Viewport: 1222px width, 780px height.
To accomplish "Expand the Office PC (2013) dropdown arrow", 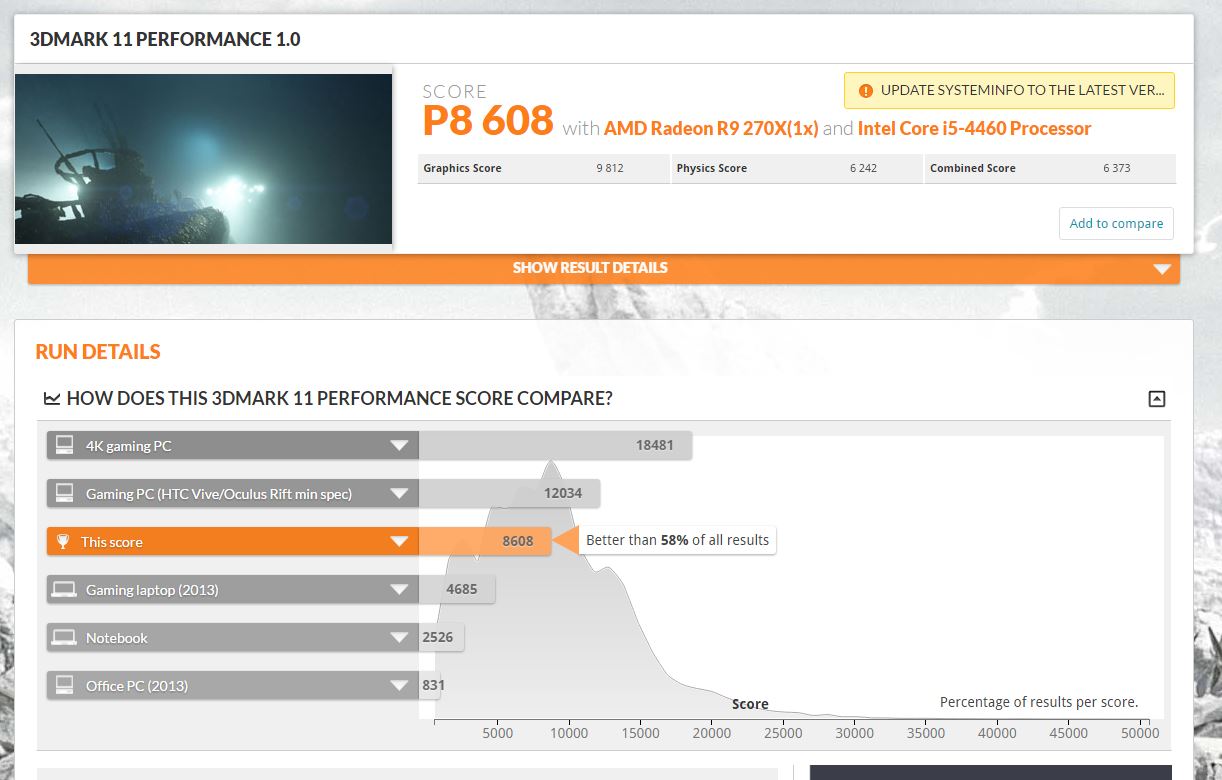I will (399, 686).
